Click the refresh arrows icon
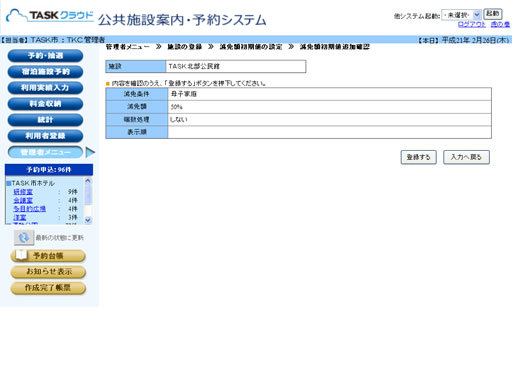This screenshot has width=512, height=384. click(24, 238)
